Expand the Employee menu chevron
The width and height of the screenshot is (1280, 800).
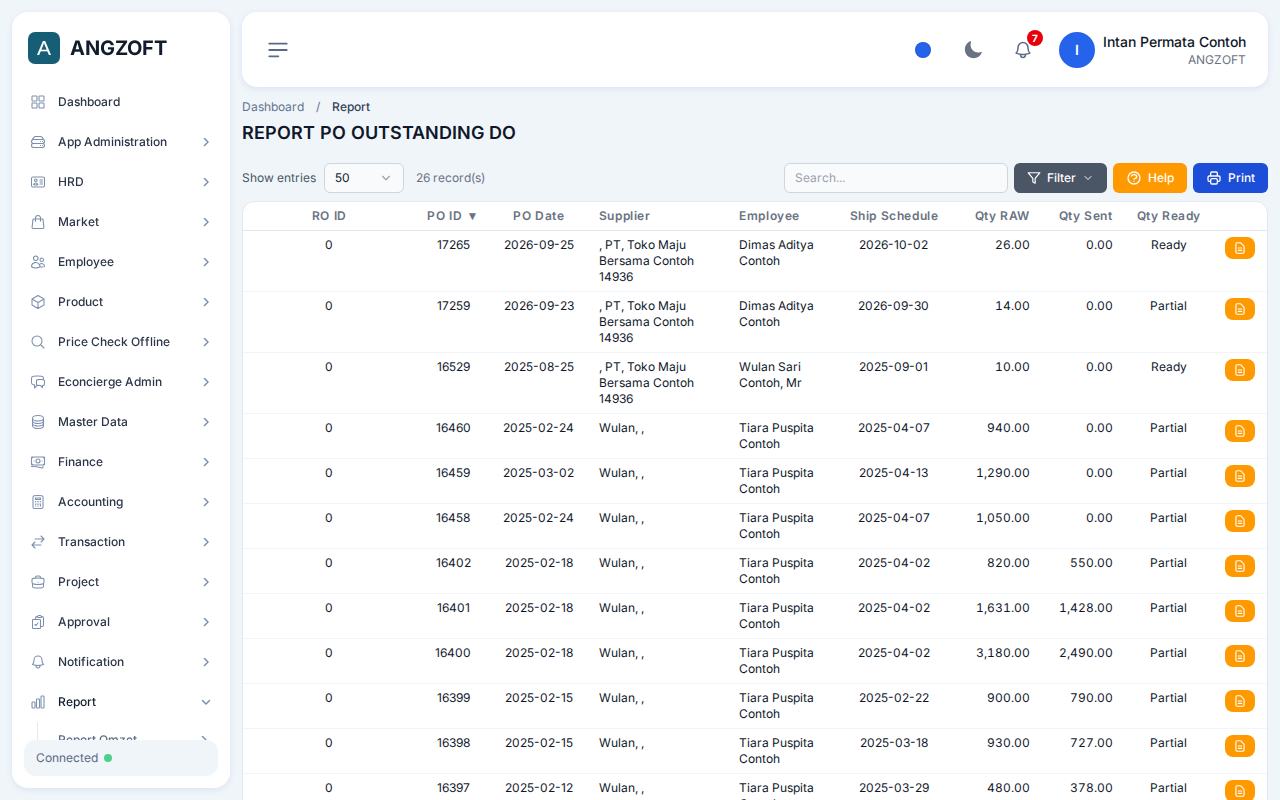pyautogui.click(x=206, y=262)
